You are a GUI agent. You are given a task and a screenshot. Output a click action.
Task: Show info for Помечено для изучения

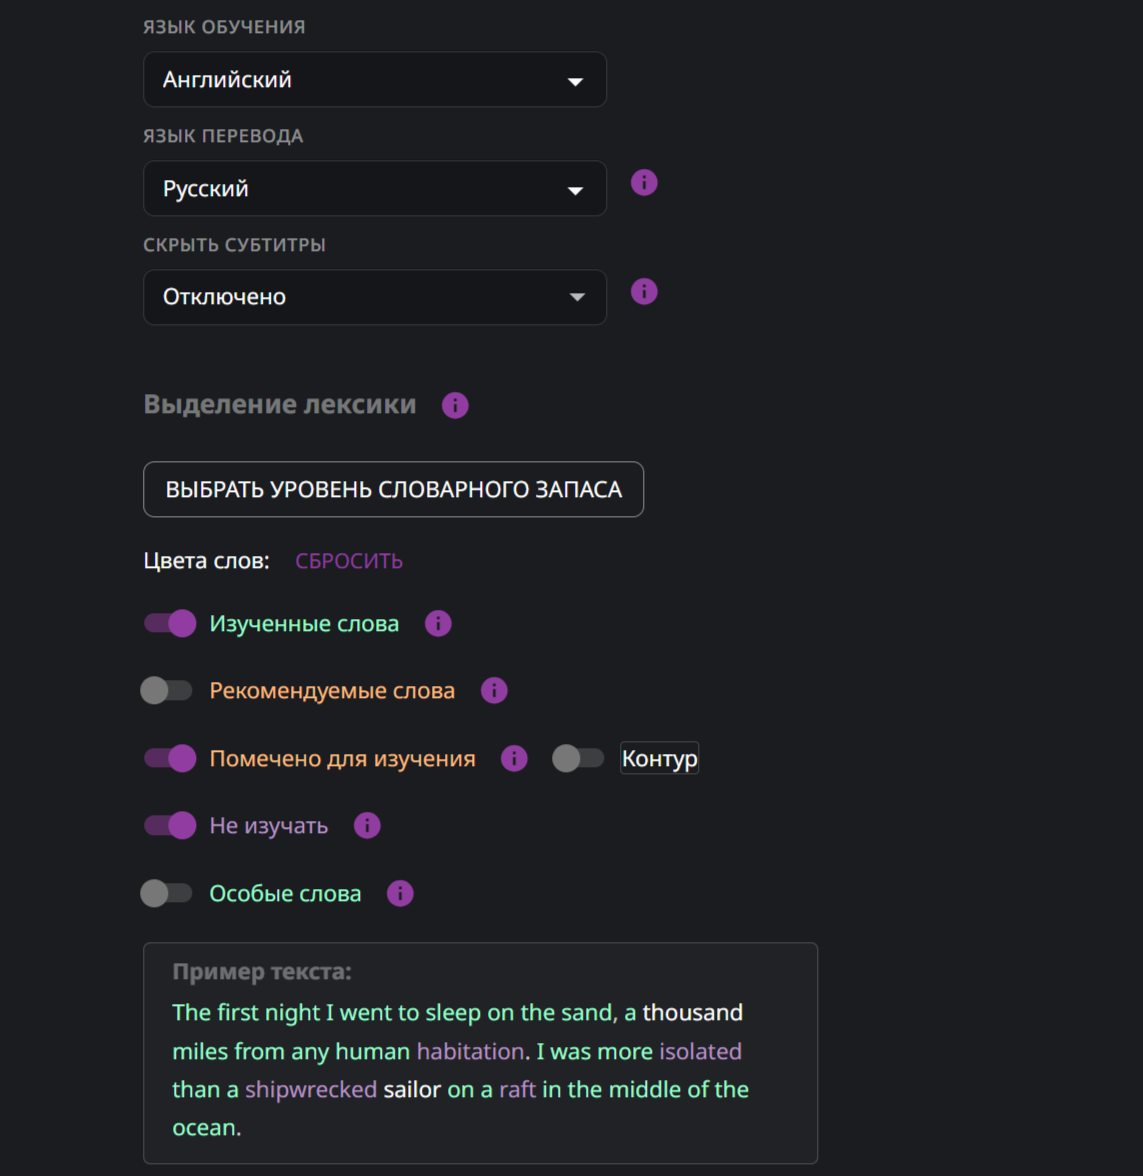[x=514, y=759]
